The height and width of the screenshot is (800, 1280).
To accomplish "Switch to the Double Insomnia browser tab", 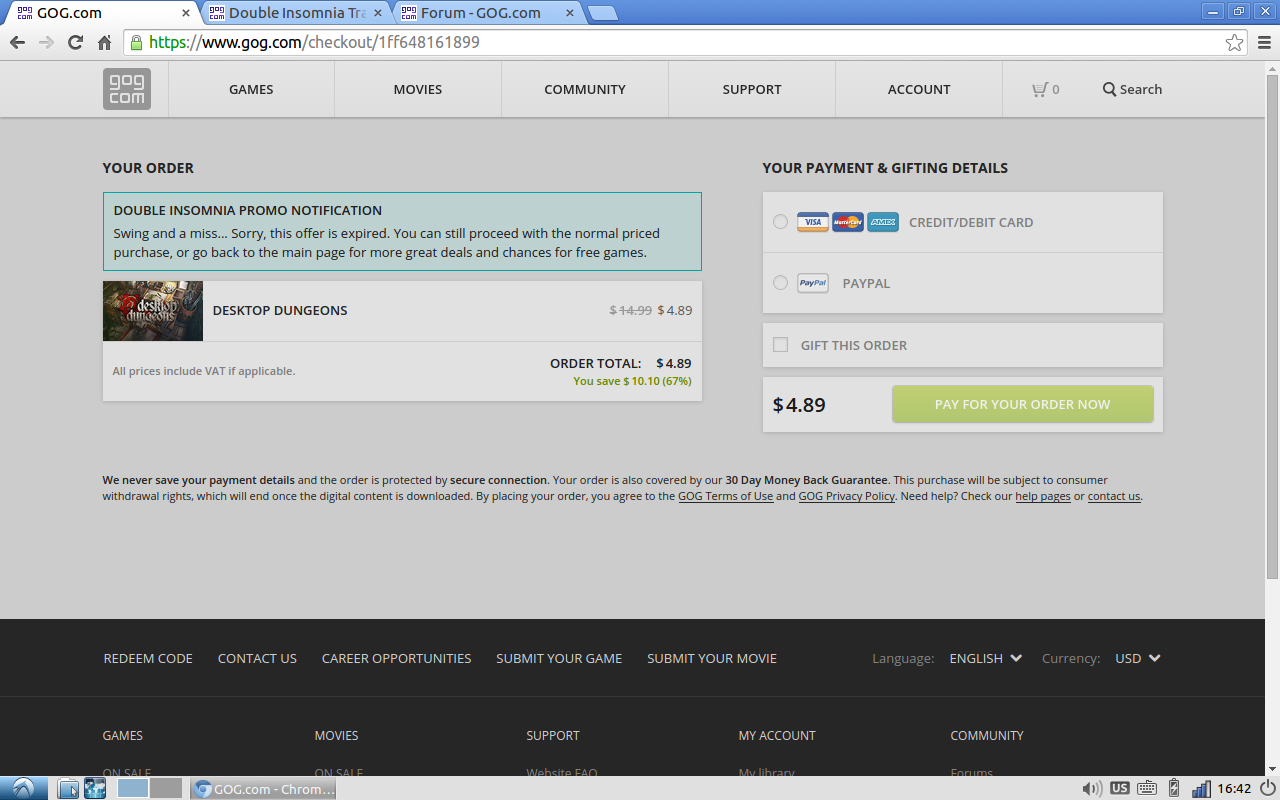I will [295, 13].
